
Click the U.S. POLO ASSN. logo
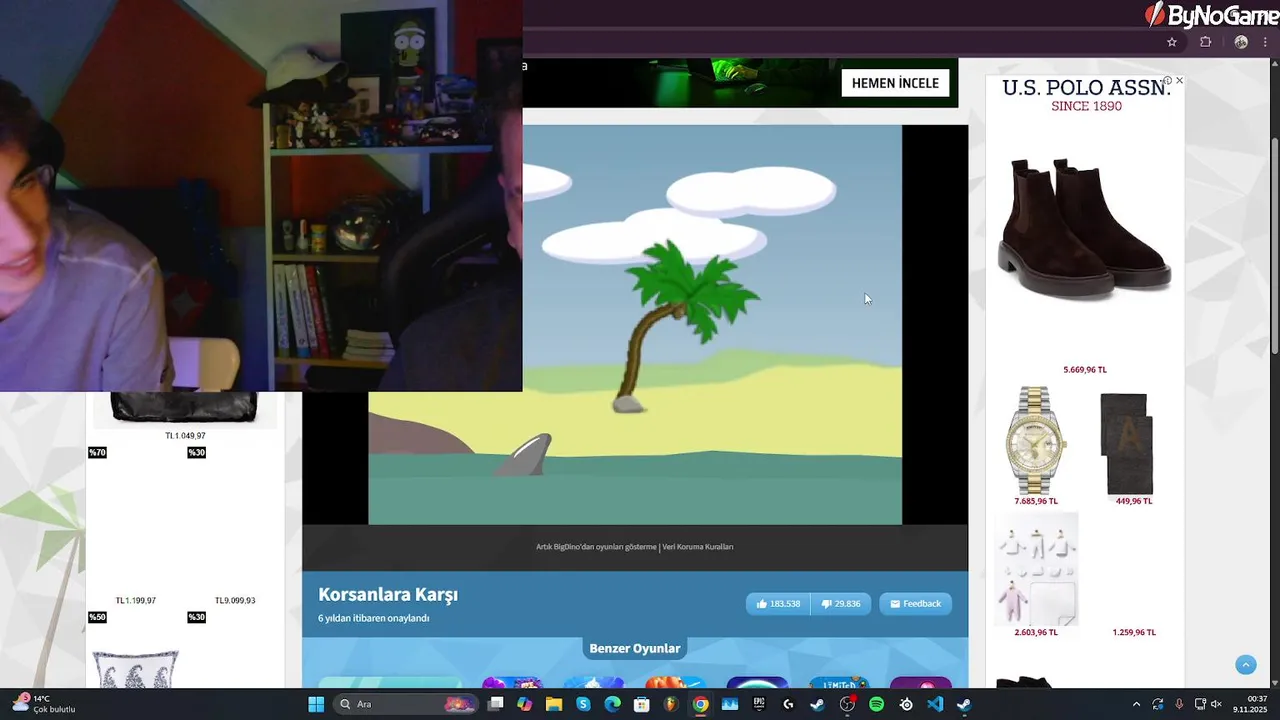1086,94
